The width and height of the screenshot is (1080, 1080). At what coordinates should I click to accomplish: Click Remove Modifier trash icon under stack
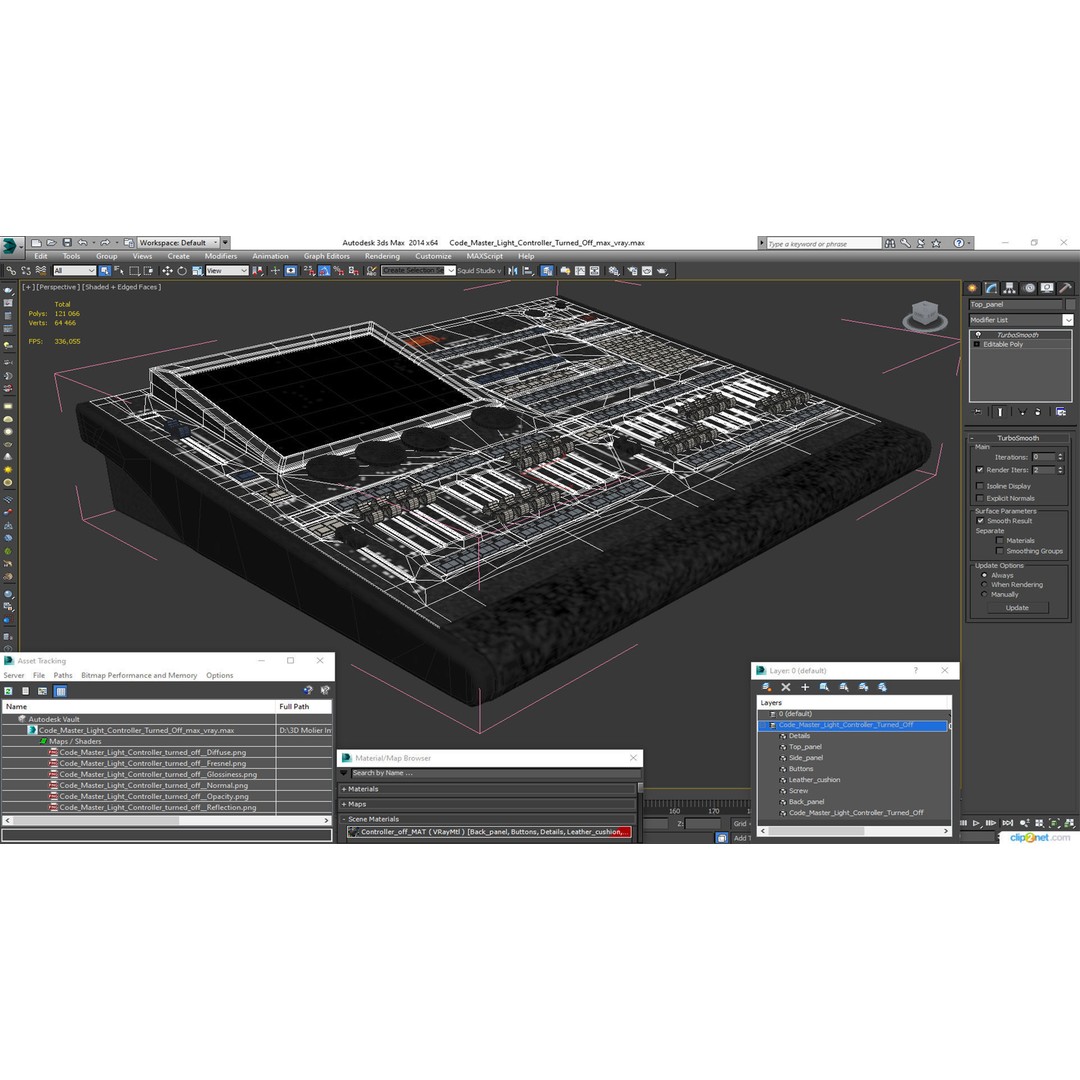(x=1038, y=412)
